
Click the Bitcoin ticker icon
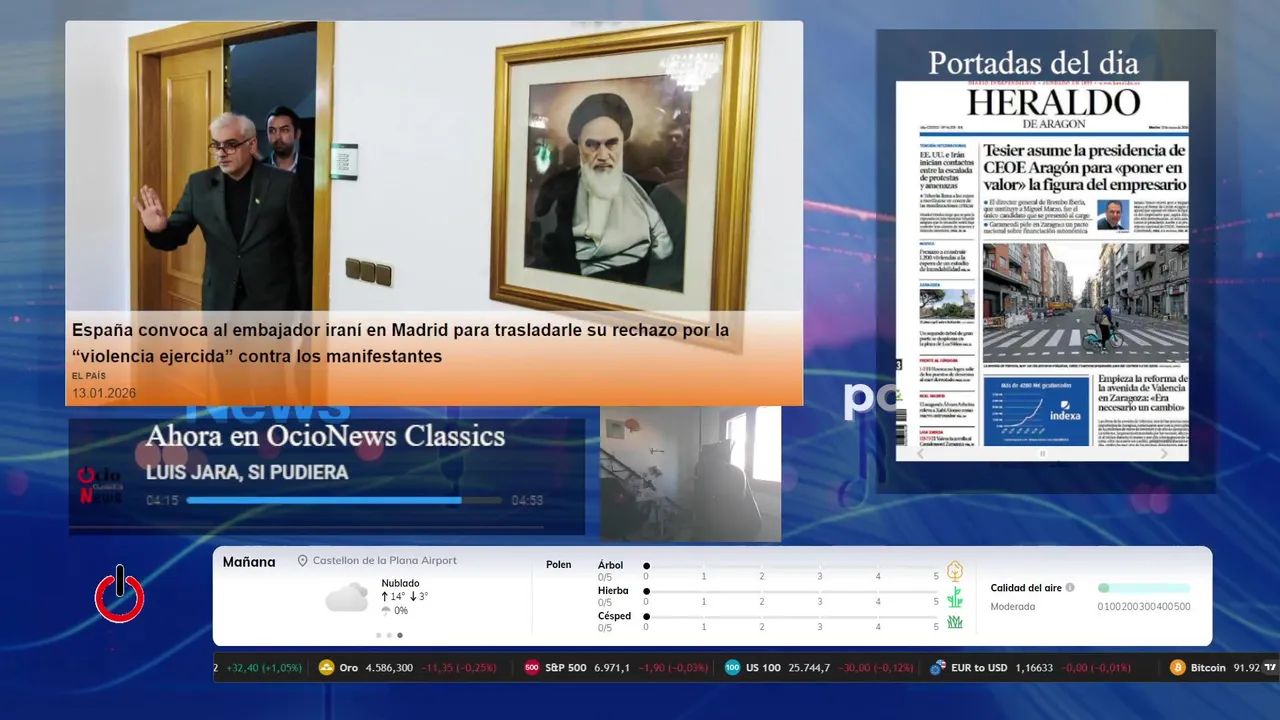click(x=1178, y=667)
